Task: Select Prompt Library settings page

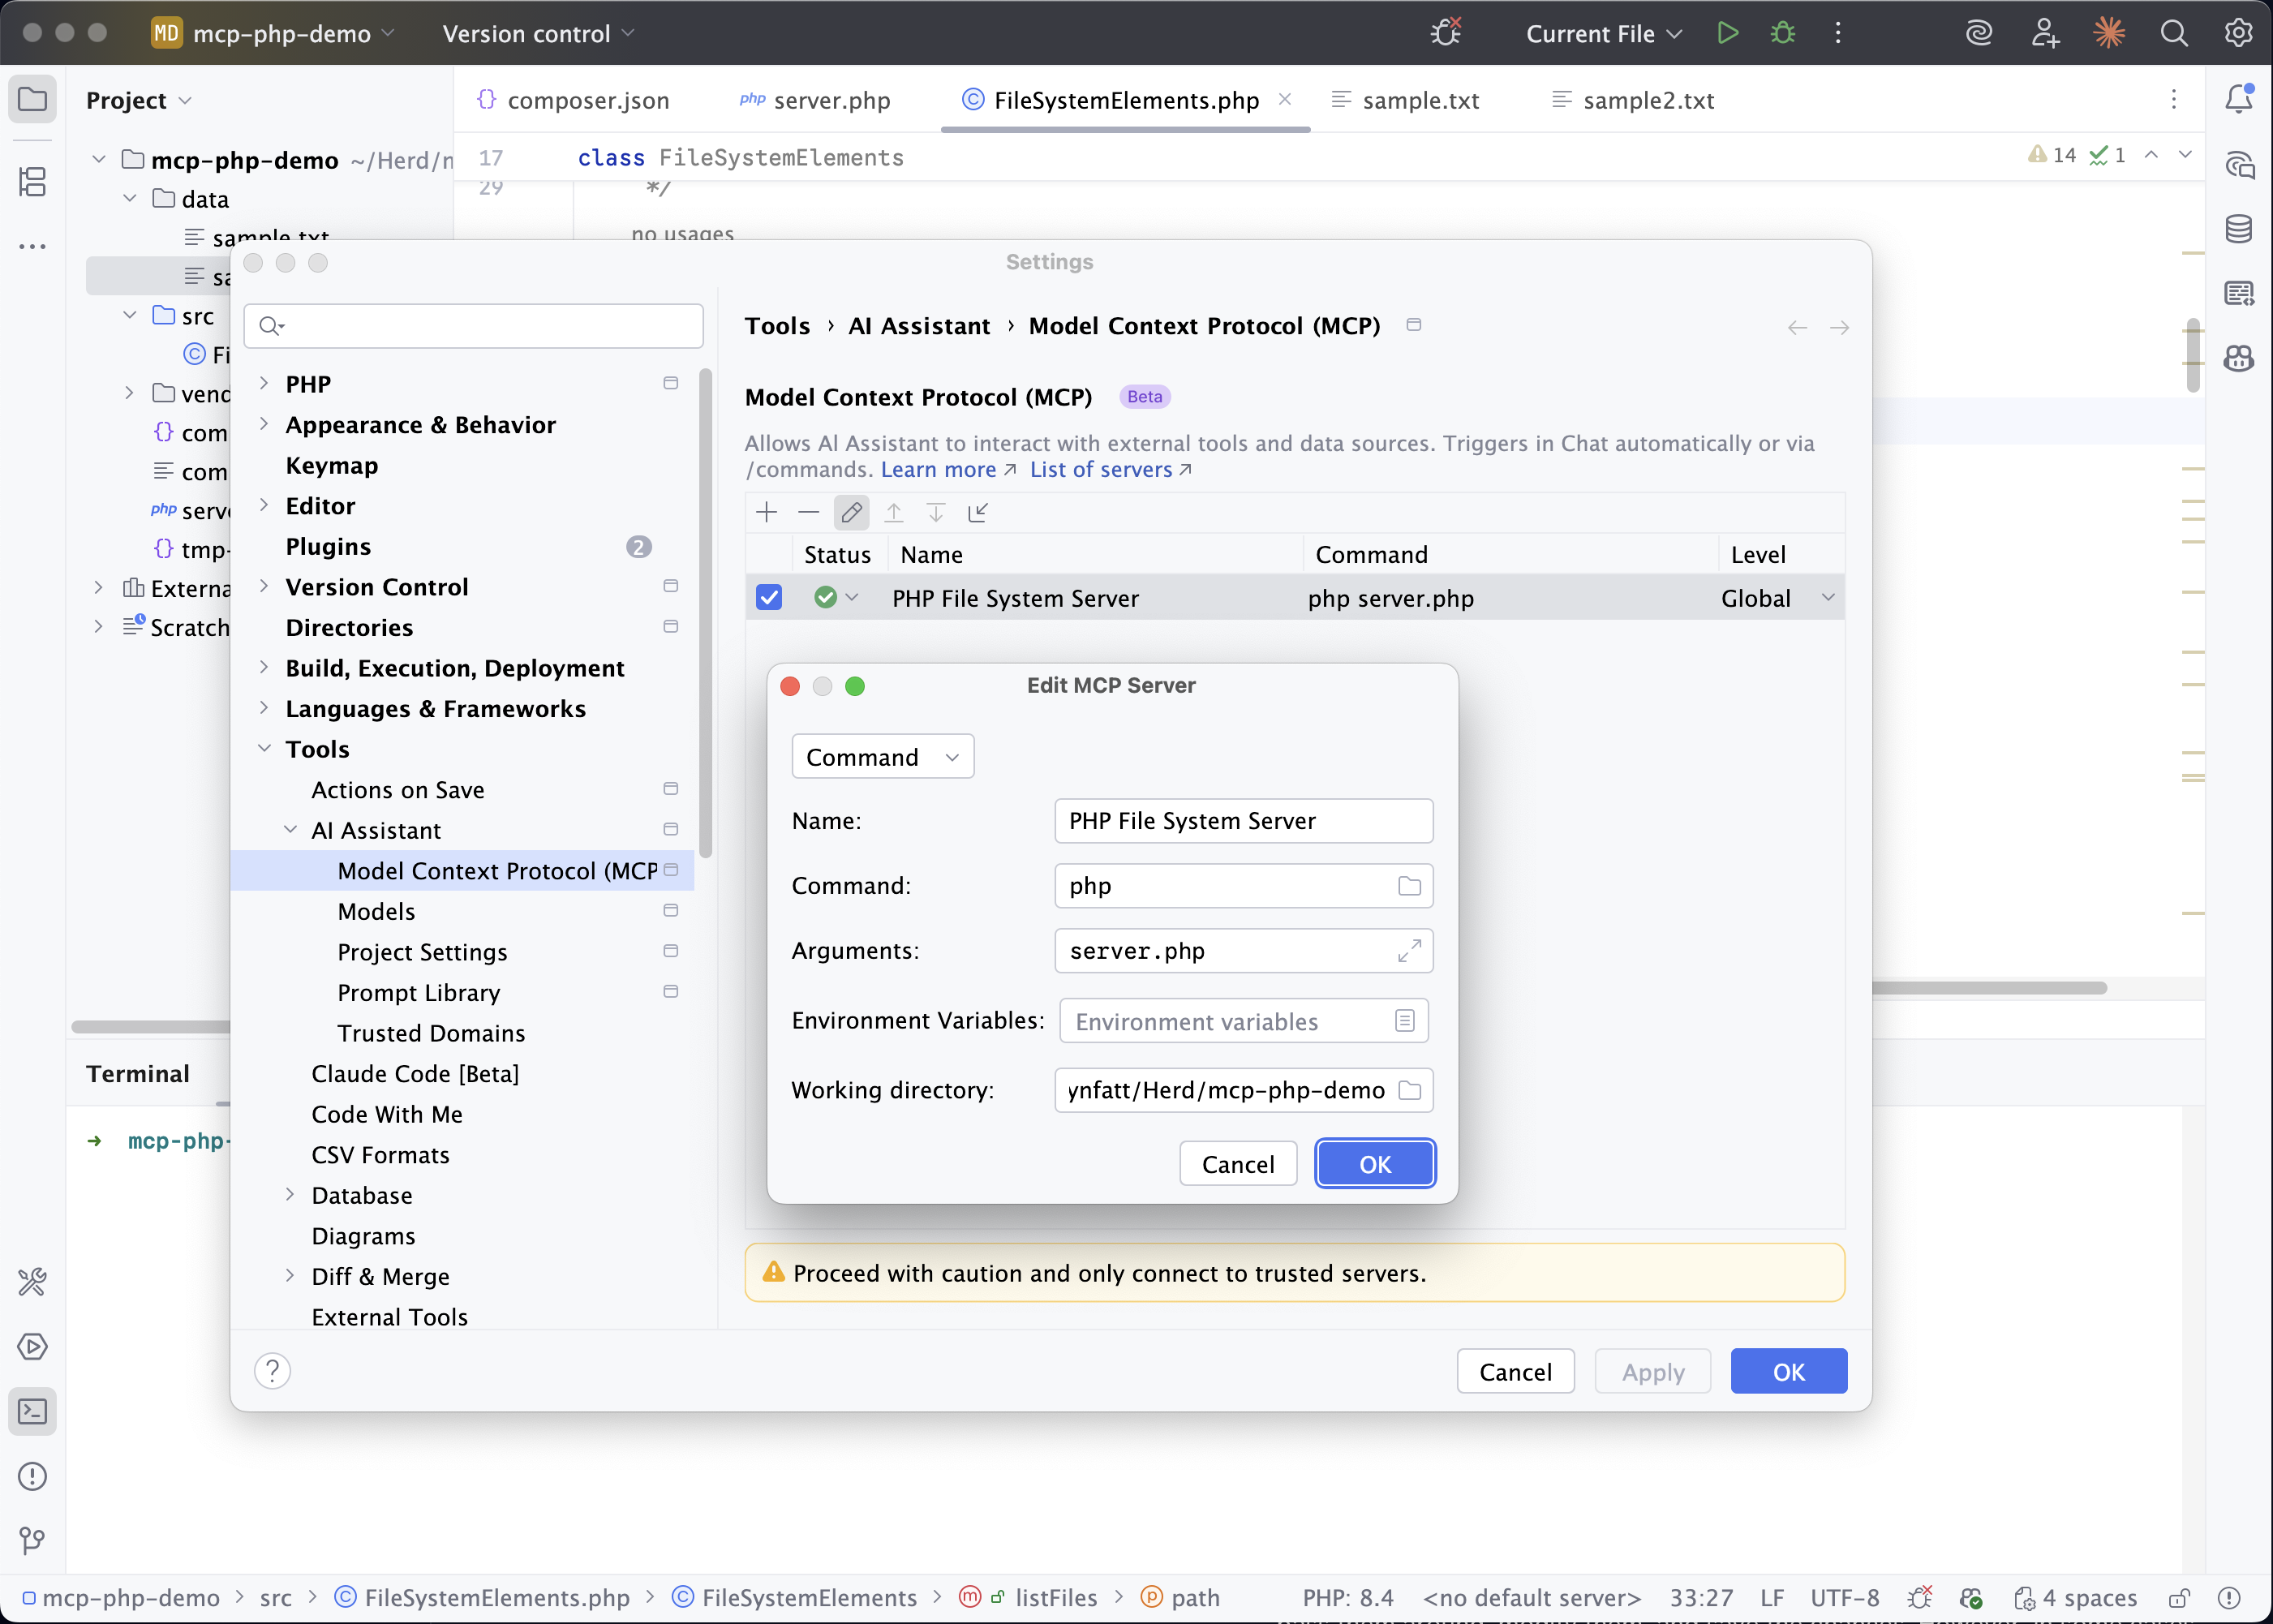Action: tap(418, 992)
